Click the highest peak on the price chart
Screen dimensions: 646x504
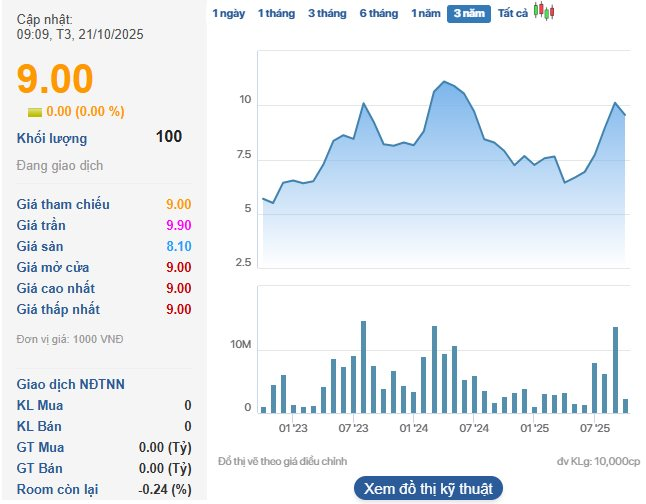click(x=444, y=82)
